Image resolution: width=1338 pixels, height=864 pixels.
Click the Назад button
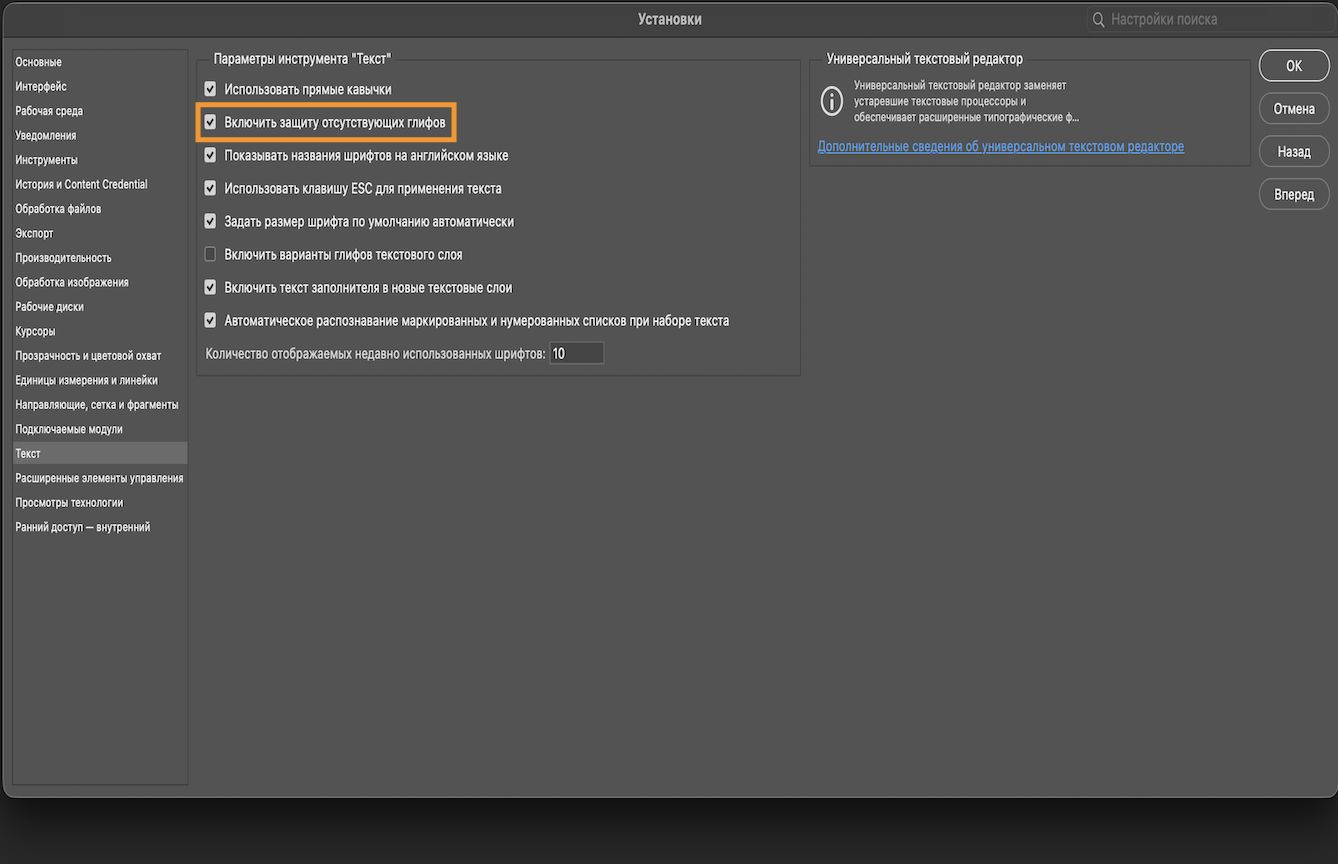[x=1293, y=151]
